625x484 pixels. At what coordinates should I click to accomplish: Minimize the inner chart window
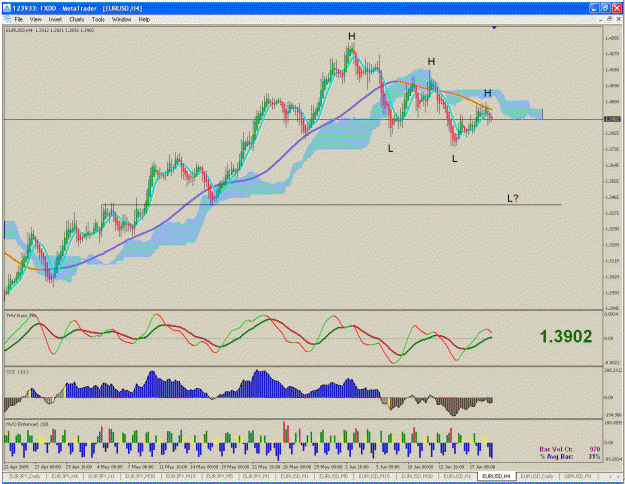click(x=601, y=19)
